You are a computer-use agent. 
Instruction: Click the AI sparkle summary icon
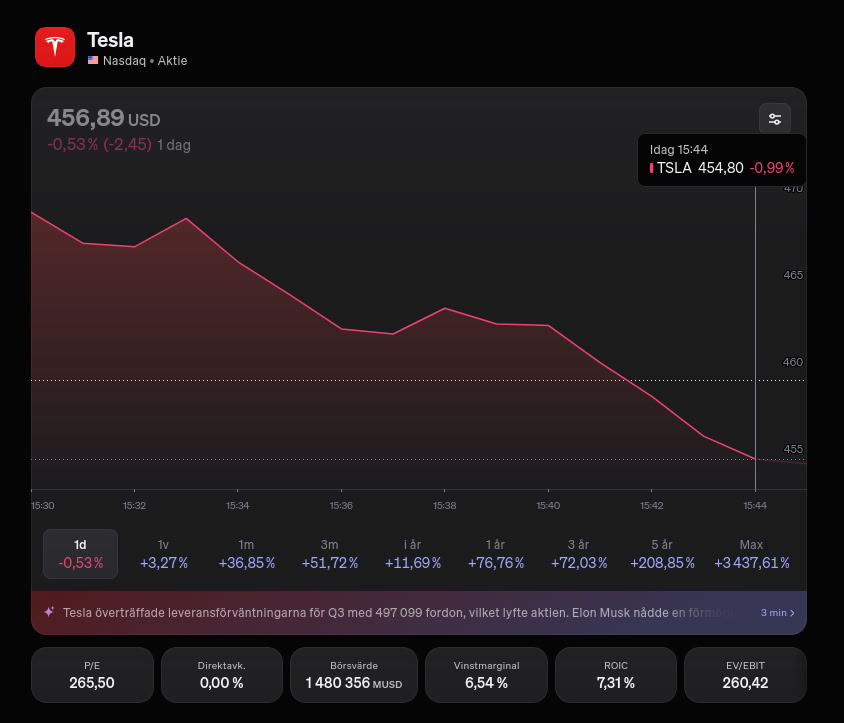tap(49, 612)
